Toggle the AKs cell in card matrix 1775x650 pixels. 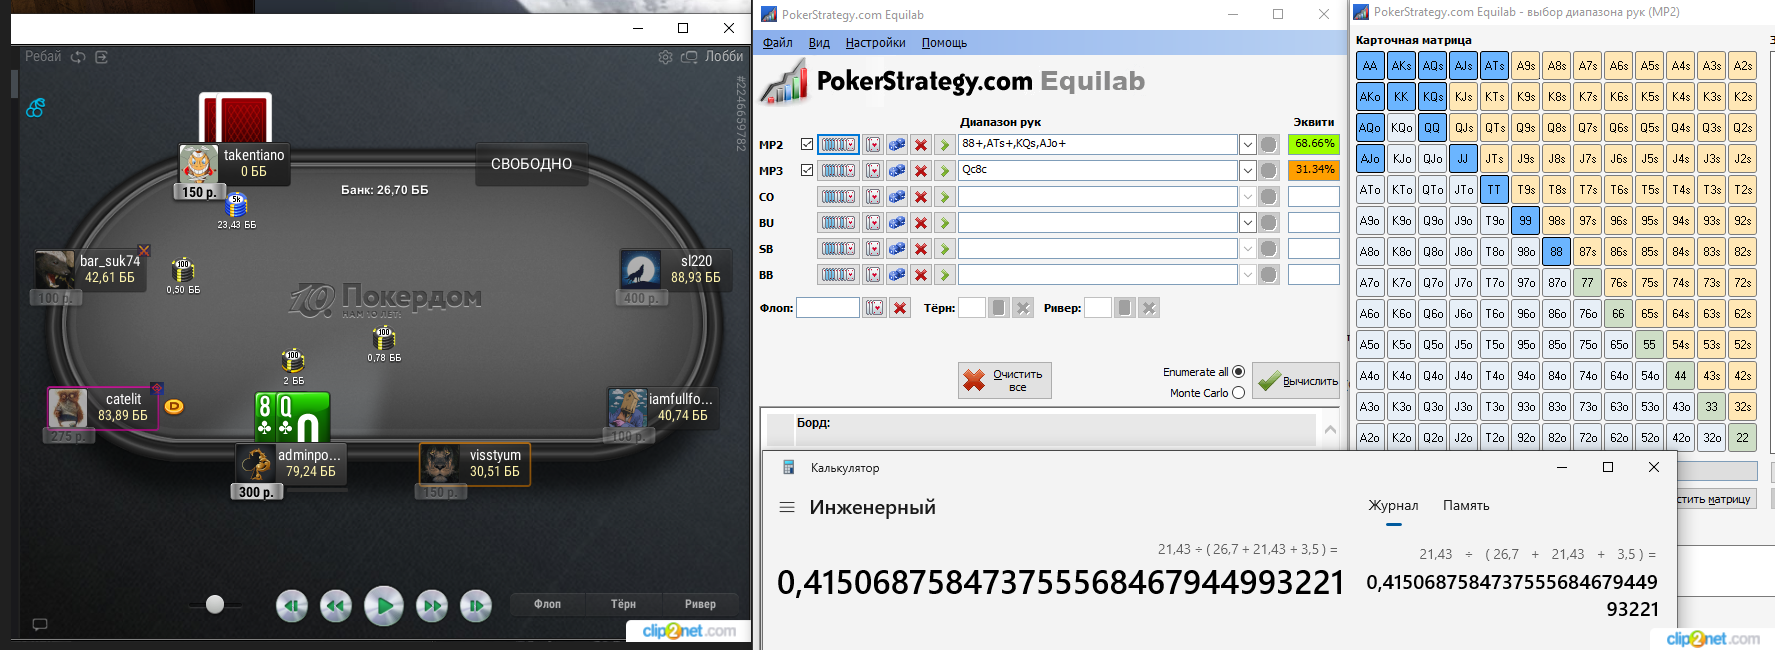click(x=1401, y=66)
